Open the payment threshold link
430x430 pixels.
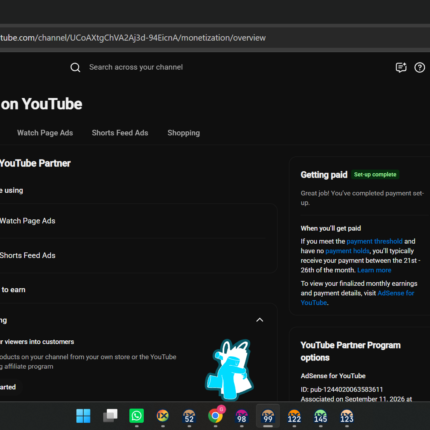[x=374, y=241]
